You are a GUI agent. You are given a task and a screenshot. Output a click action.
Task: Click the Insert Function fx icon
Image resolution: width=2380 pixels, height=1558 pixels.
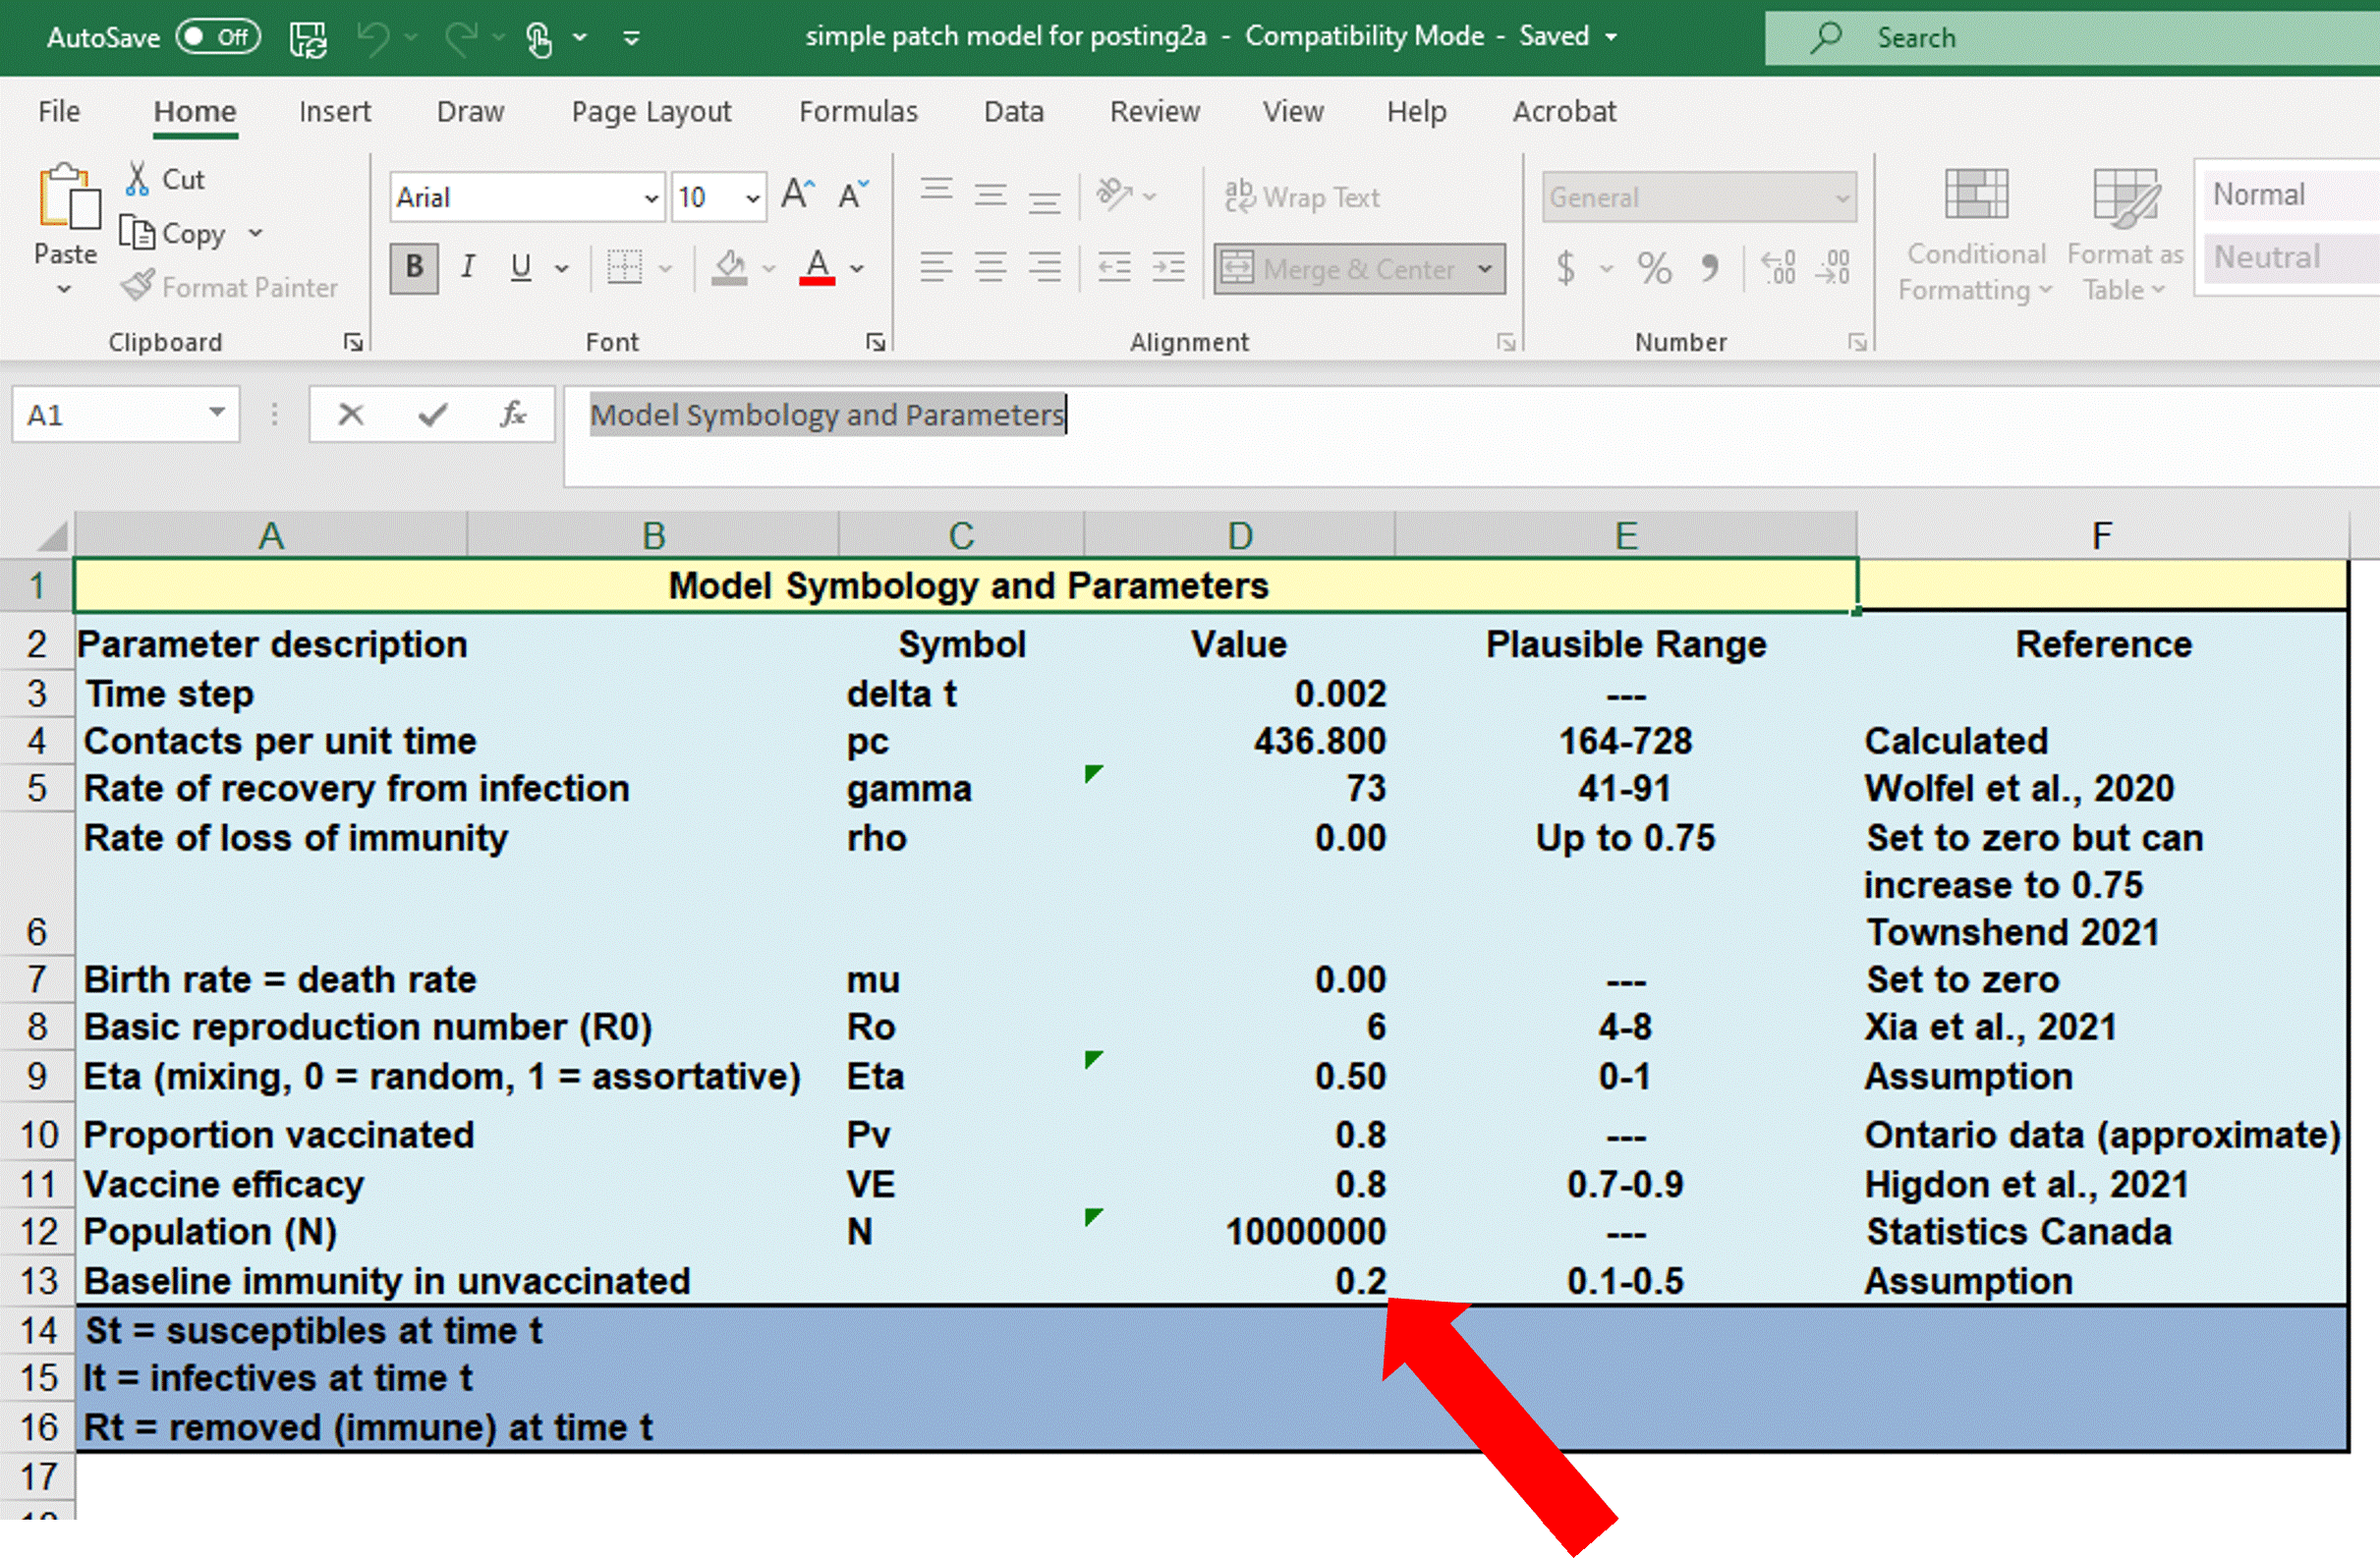pyautogui.click(x=512, y=414)
